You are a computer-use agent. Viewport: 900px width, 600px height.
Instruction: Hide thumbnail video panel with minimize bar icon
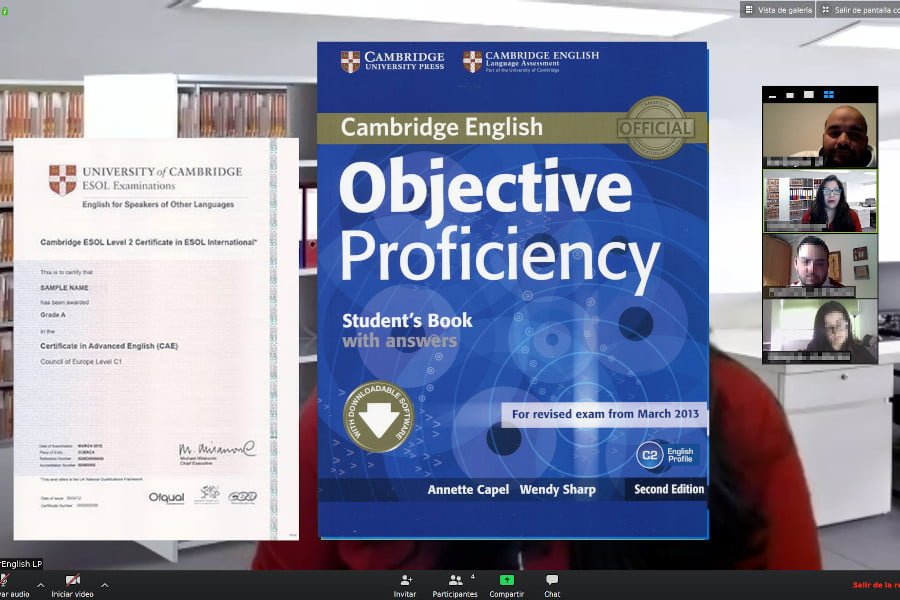click(x=773, y=95)
